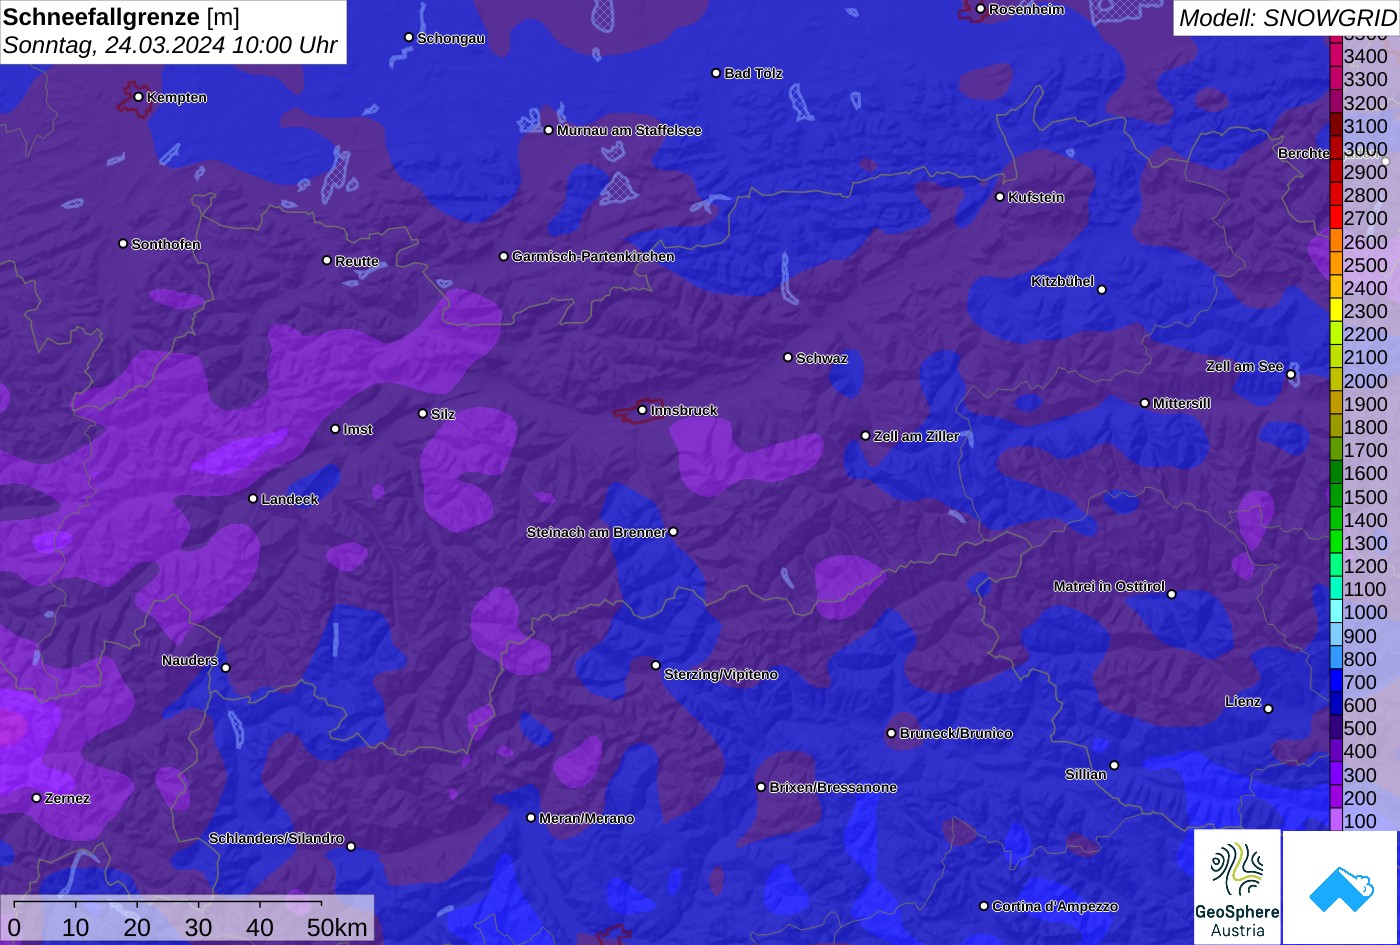Click the 'Modell: SNOWGRID' label

[1286, 18]
